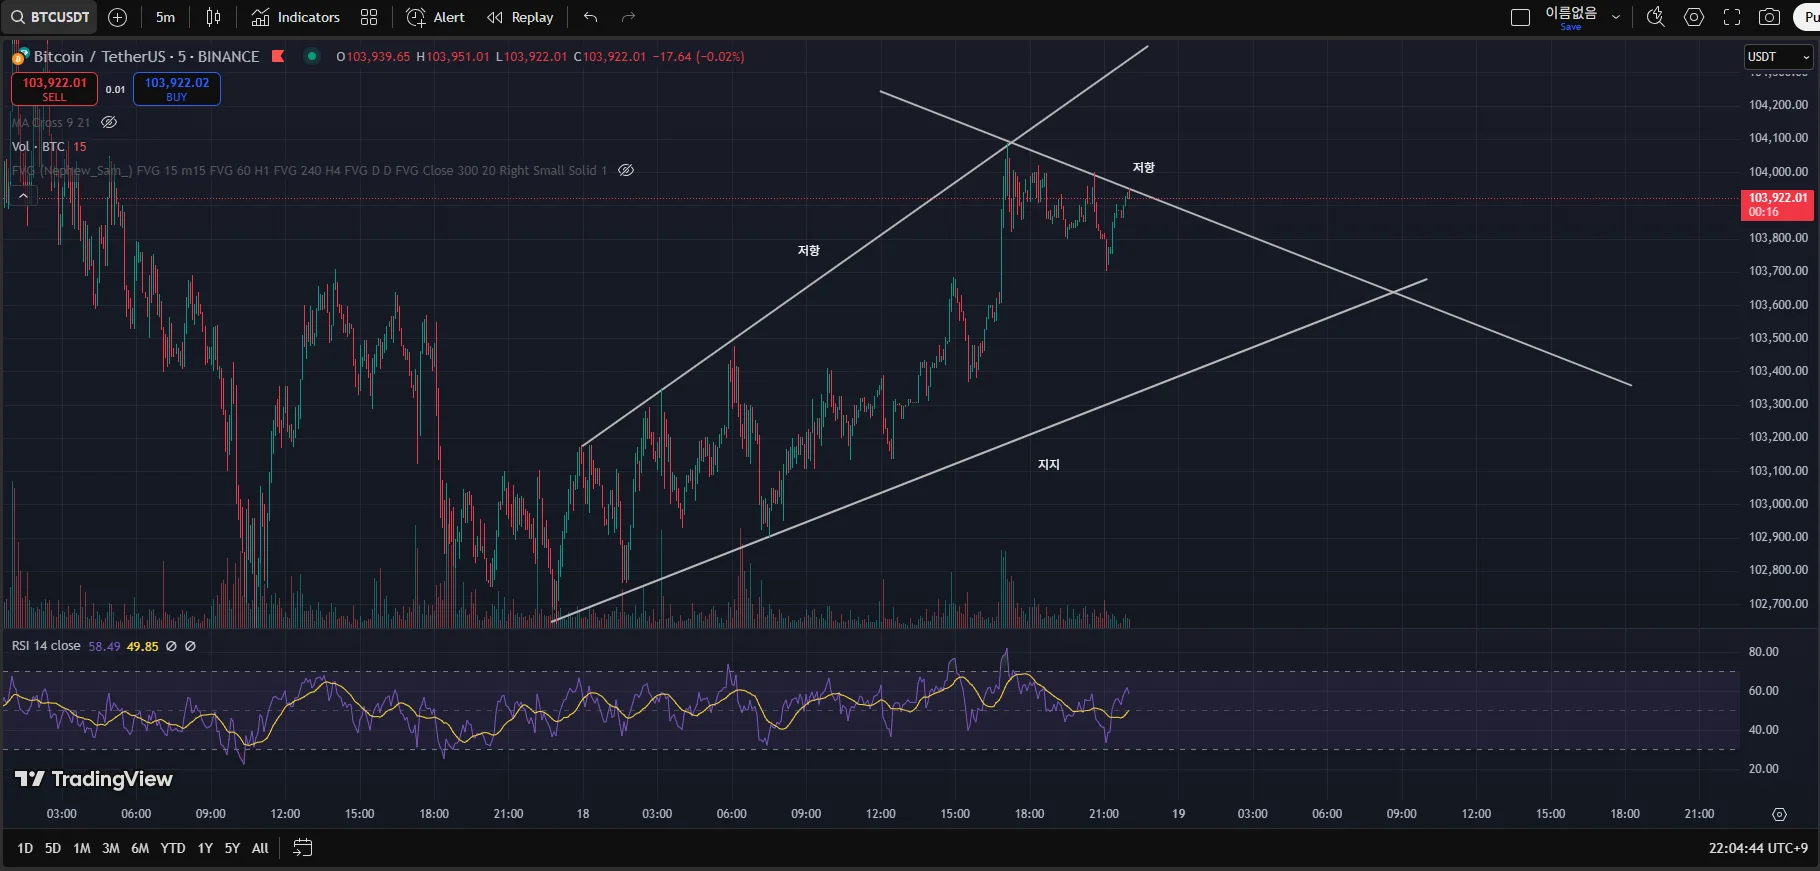
Task: Open the layout setup square icon
Action: (1520, 17)
